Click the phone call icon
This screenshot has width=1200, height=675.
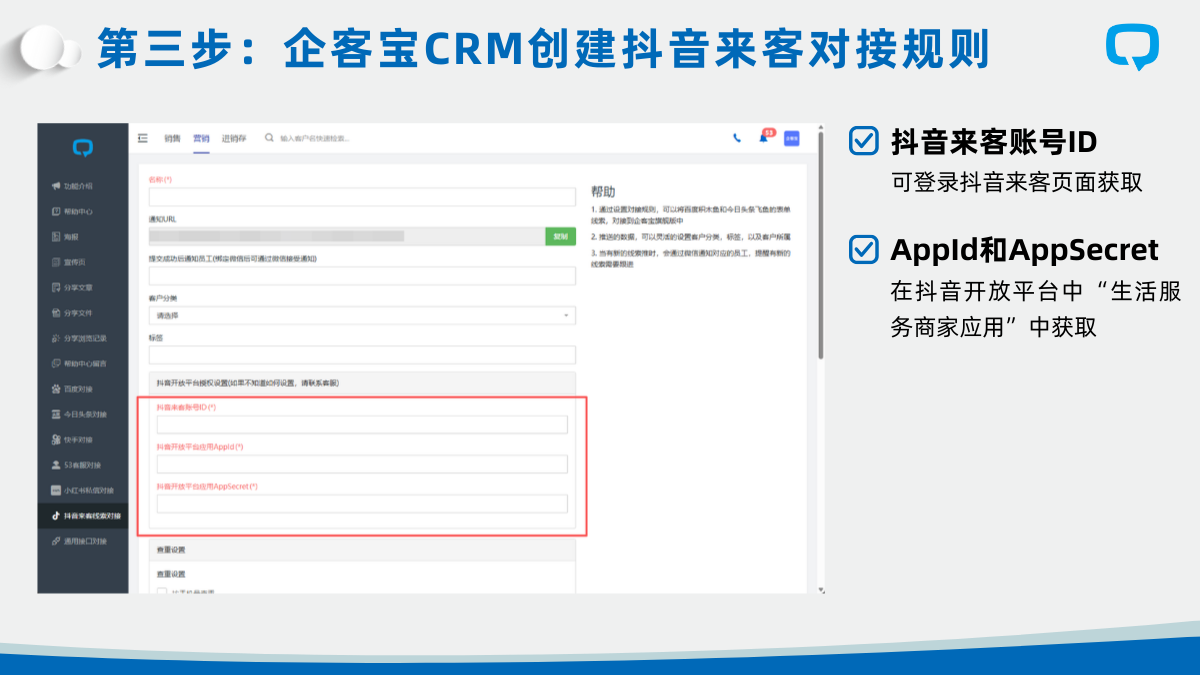pos(737,138)
